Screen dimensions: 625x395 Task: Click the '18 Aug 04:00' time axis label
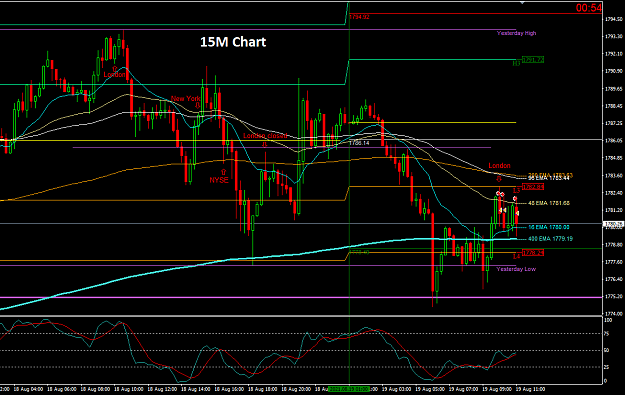tap(28, 389)
